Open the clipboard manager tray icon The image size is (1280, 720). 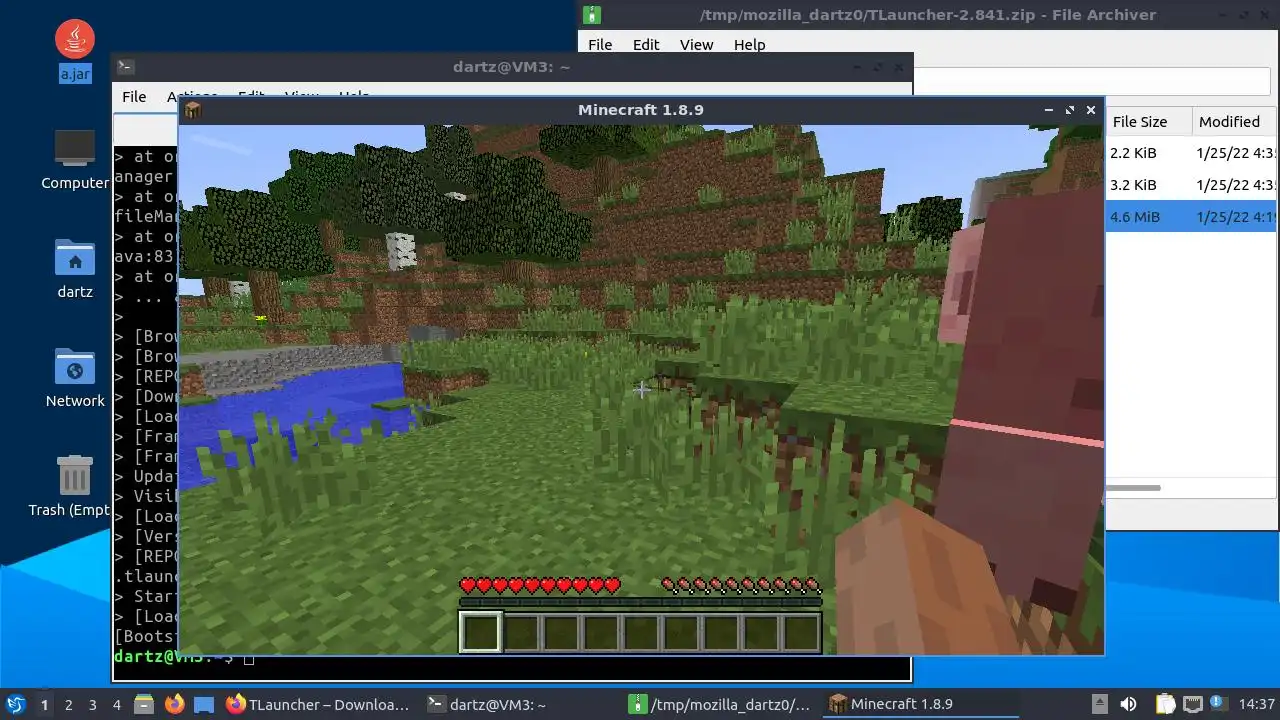1166,704
